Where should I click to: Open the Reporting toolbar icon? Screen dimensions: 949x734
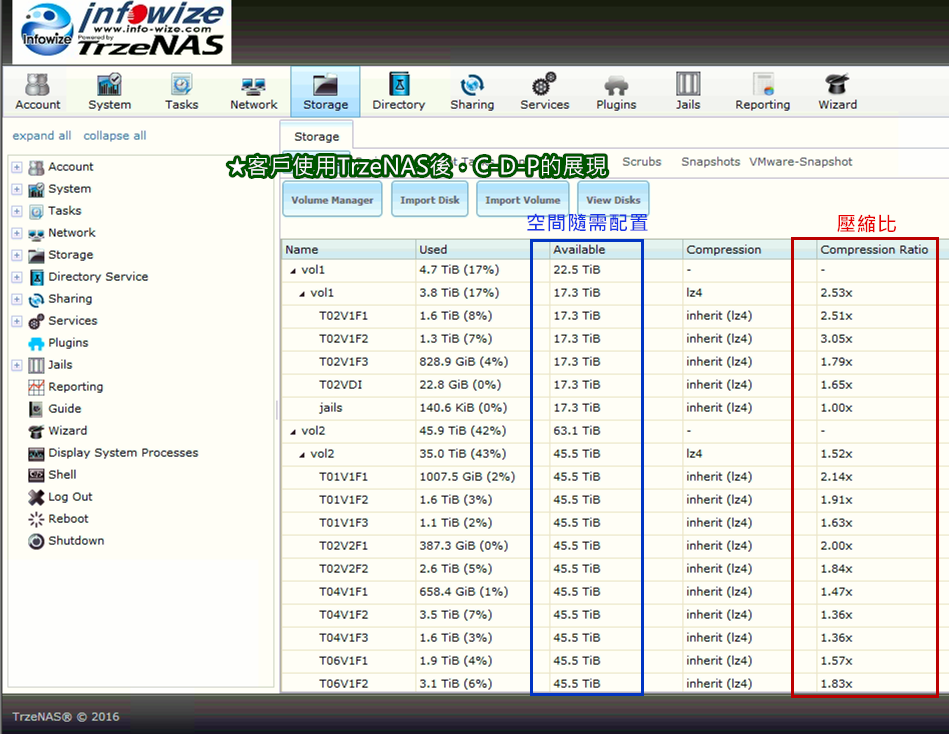point(763,91)
